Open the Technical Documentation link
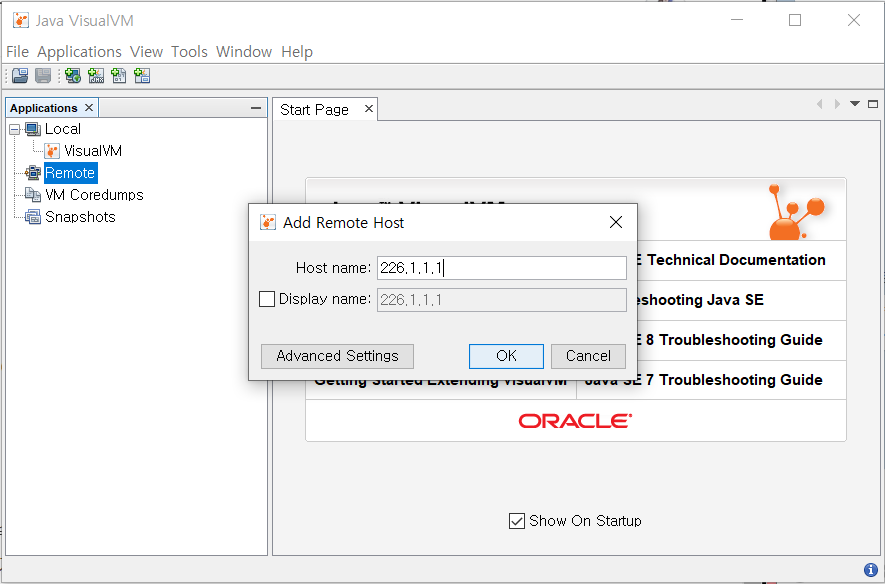Viewport: 885px width, 584px height. [736, 260]
